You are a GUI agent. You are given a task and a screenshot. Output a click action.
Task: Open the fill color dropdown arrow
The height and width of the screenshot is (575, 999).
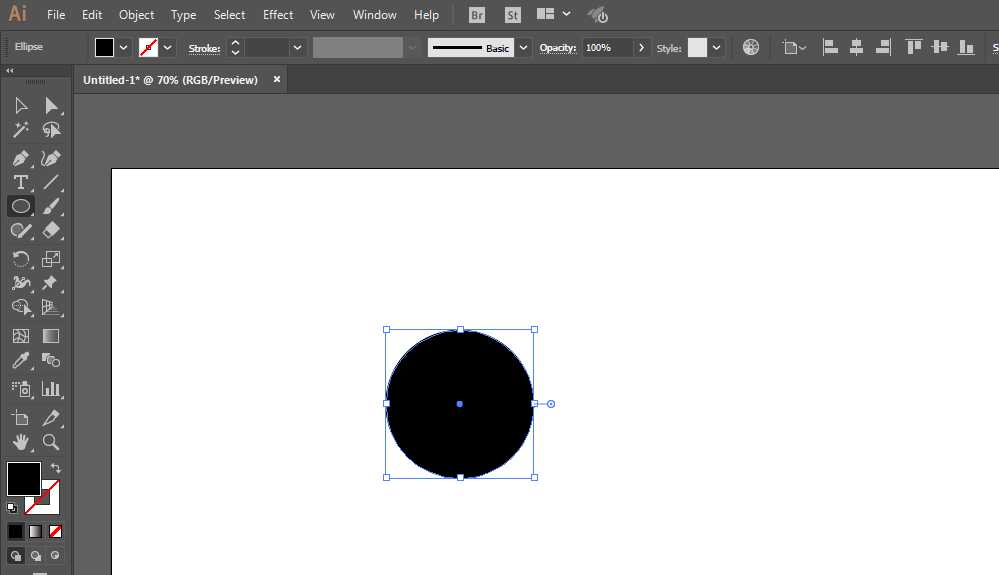[124, 48]
